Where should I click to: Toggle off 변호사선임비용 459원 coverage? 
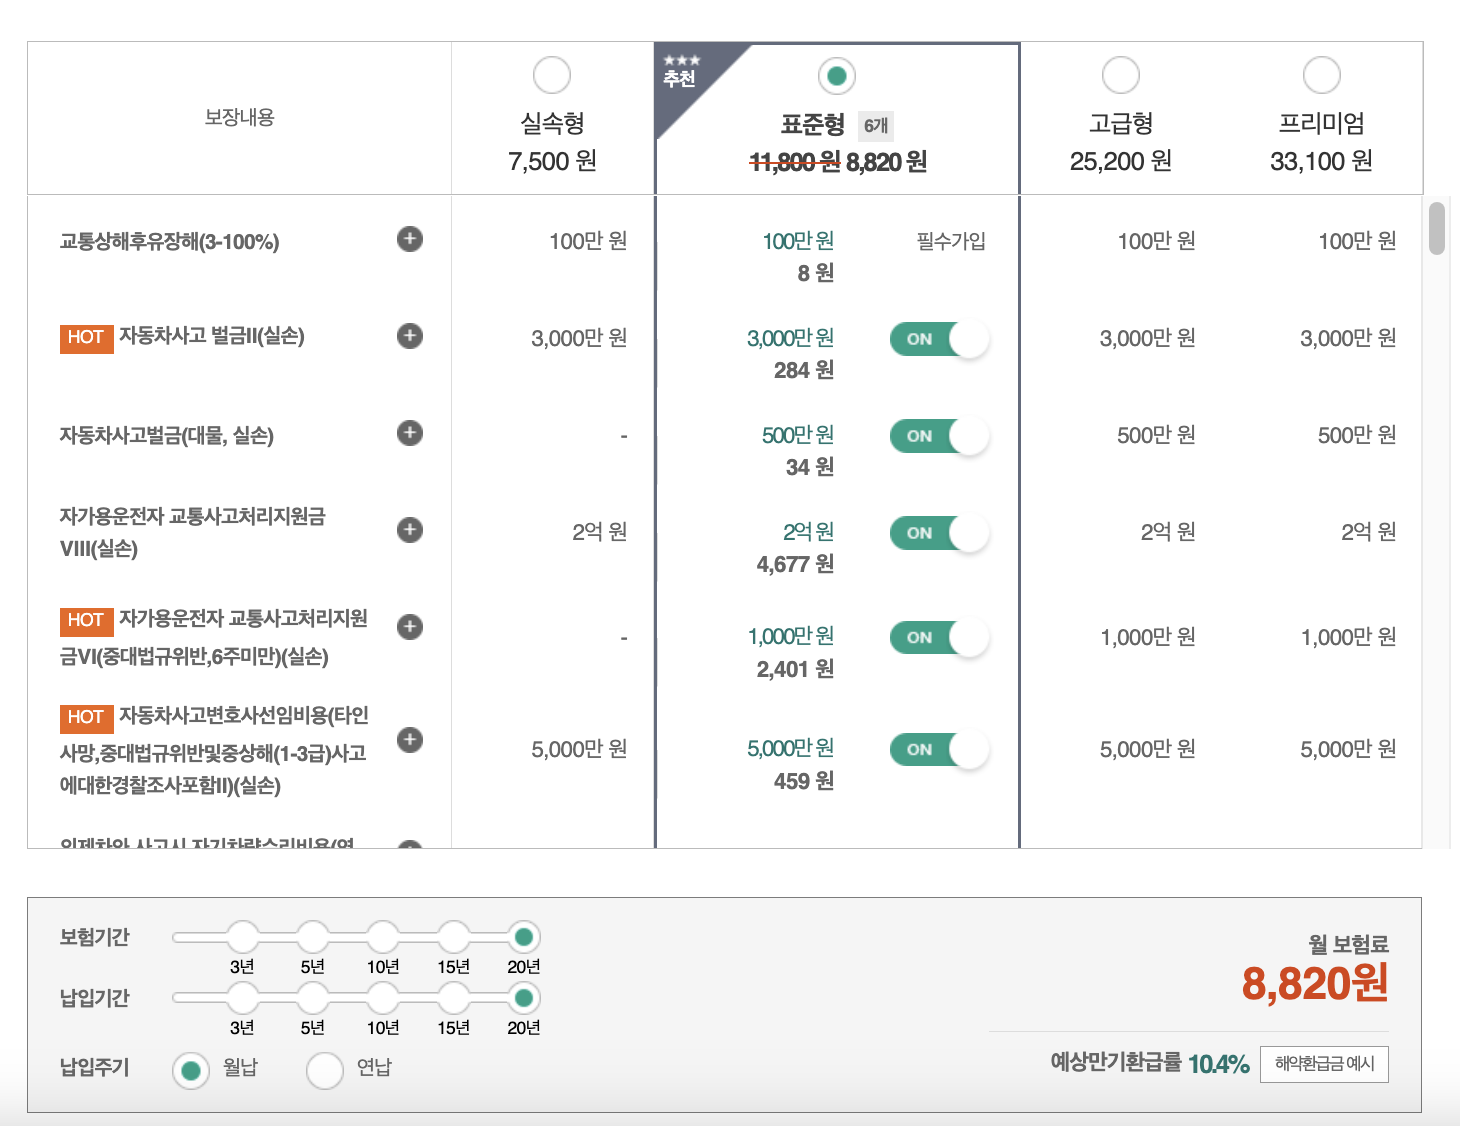(939, 749)
